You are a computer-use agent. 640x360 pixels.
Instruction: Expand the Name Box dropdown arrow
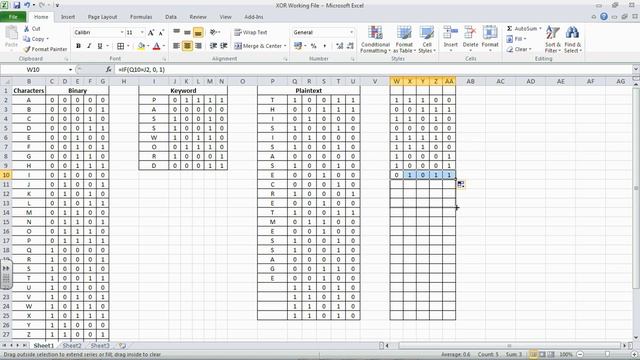tap(70, 70)
